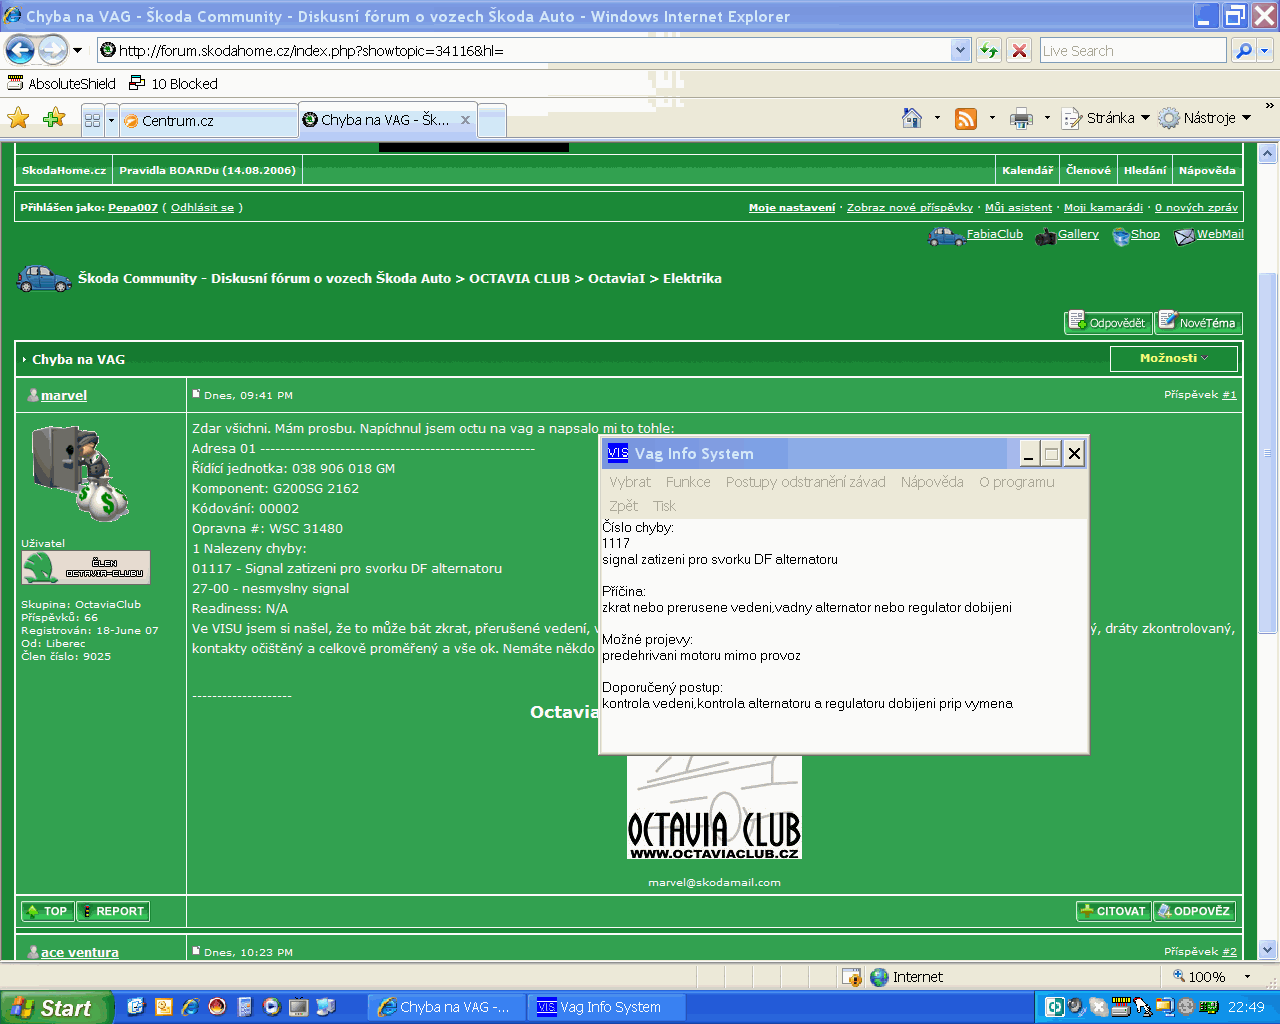Switch to the Centrum.cz tab
The height and width of the screenshot is (1024, 1280).
coord(208,121)
